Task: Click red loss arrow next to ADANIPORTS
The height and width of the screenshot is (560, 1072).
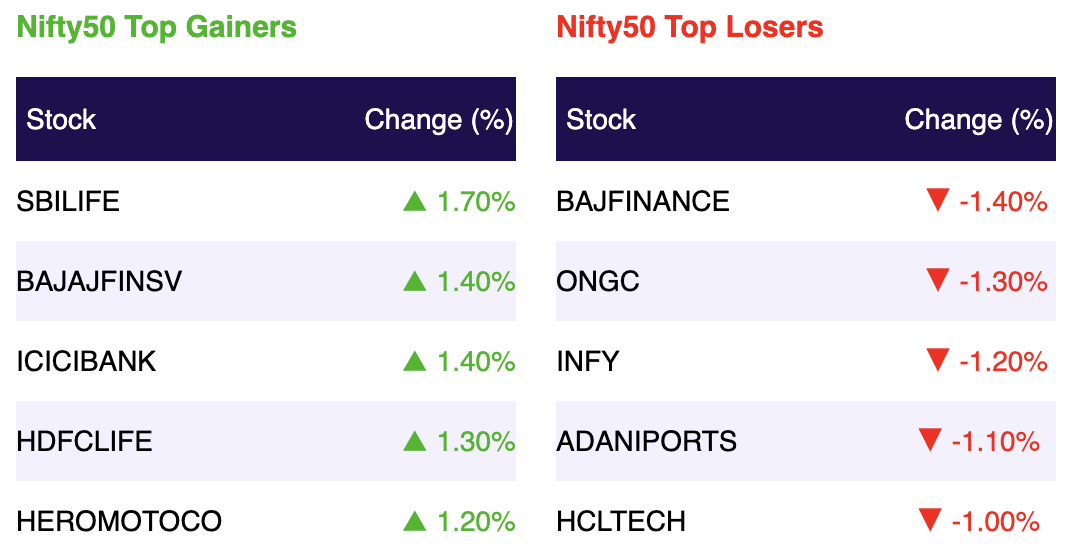Action: click(930, 440)
